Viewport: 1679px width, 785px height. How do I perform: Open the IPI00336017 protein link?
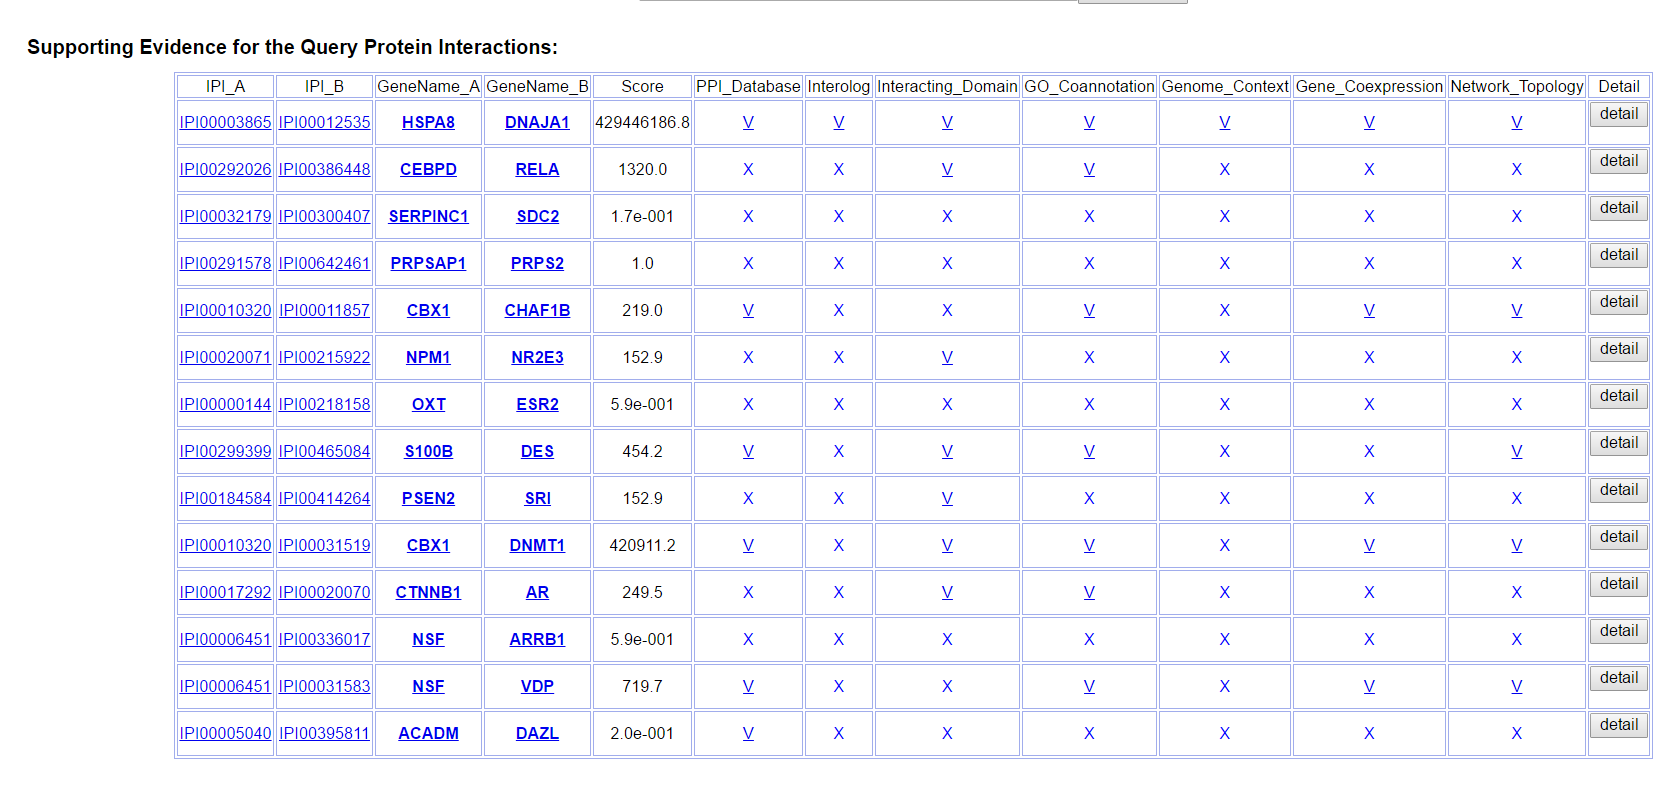324,639
